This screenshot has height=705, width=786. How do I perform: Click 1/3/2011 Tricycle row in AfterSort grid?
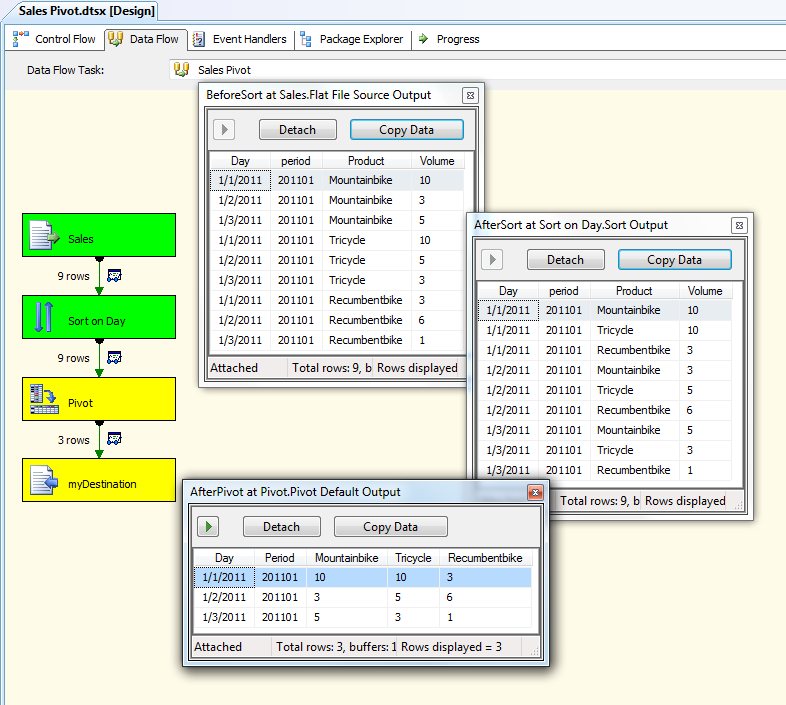point(605,450)
